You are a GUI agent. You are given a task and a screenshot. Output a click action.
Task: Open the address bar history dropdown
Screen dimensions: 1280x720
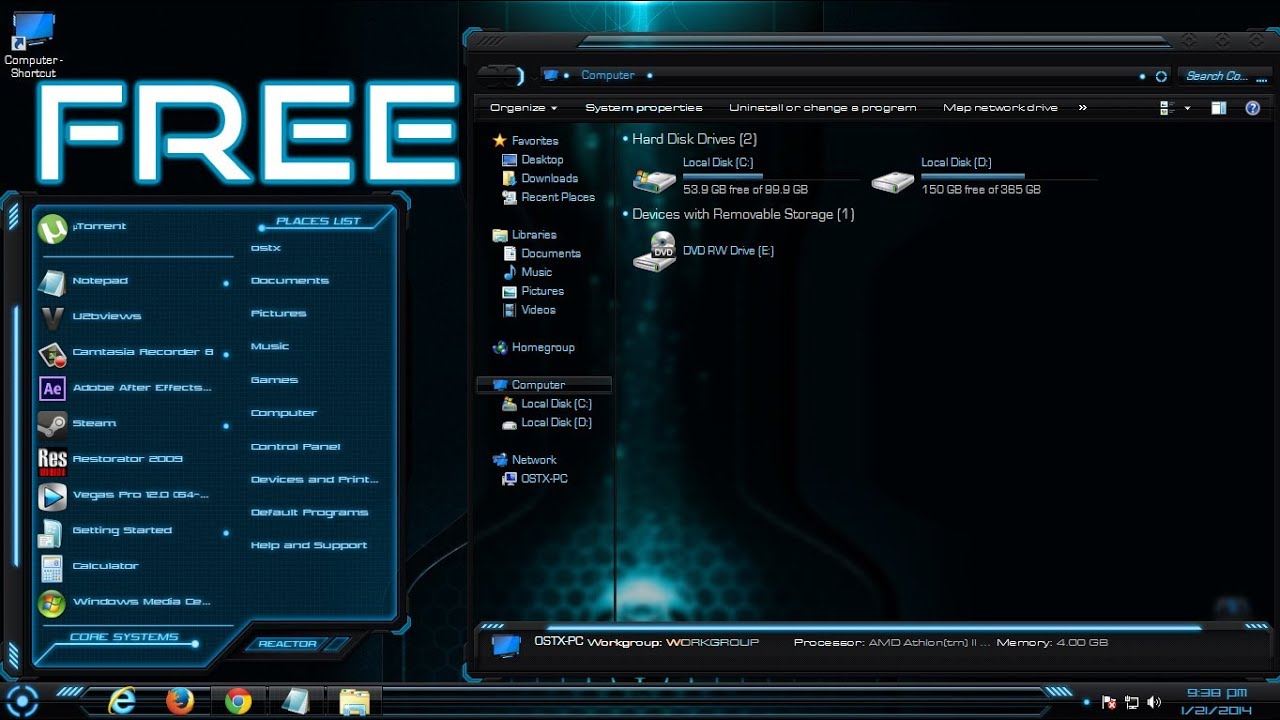pyautogui.click(x=1143, y=76)
